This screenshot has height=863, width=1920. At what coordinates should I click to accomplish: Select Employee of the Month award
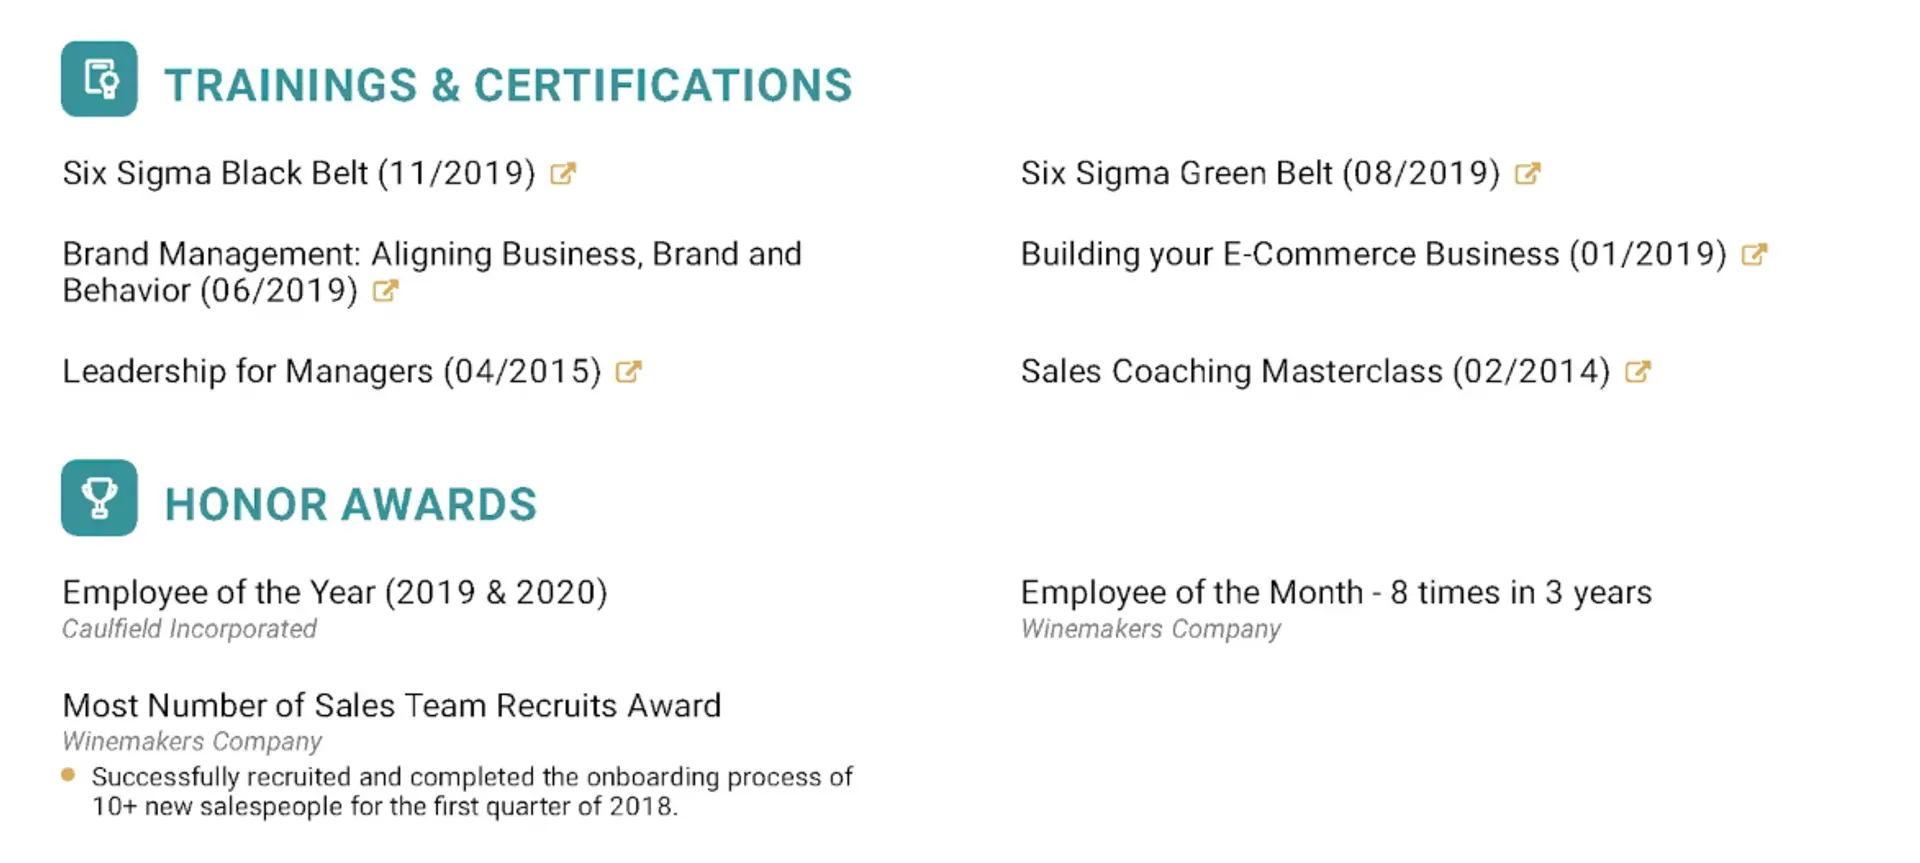tap(1335, 593)
